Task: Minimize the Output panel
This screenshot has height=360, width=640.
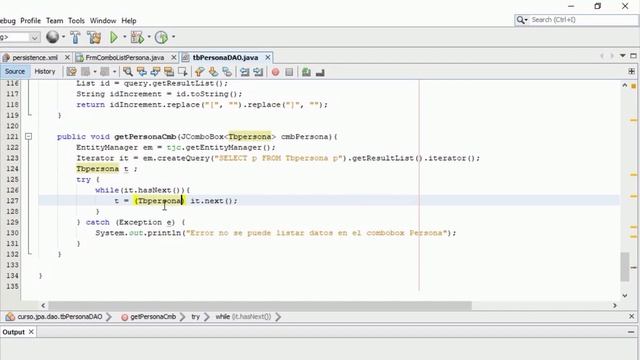Action: (x=631, y=332)
